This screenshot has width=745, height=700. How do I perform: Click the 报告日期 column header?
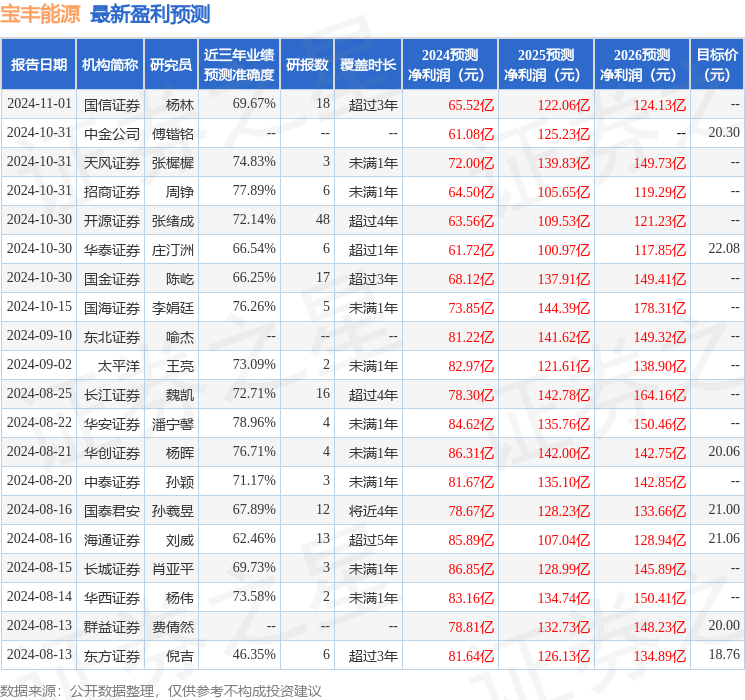click(x=38, y=65)
